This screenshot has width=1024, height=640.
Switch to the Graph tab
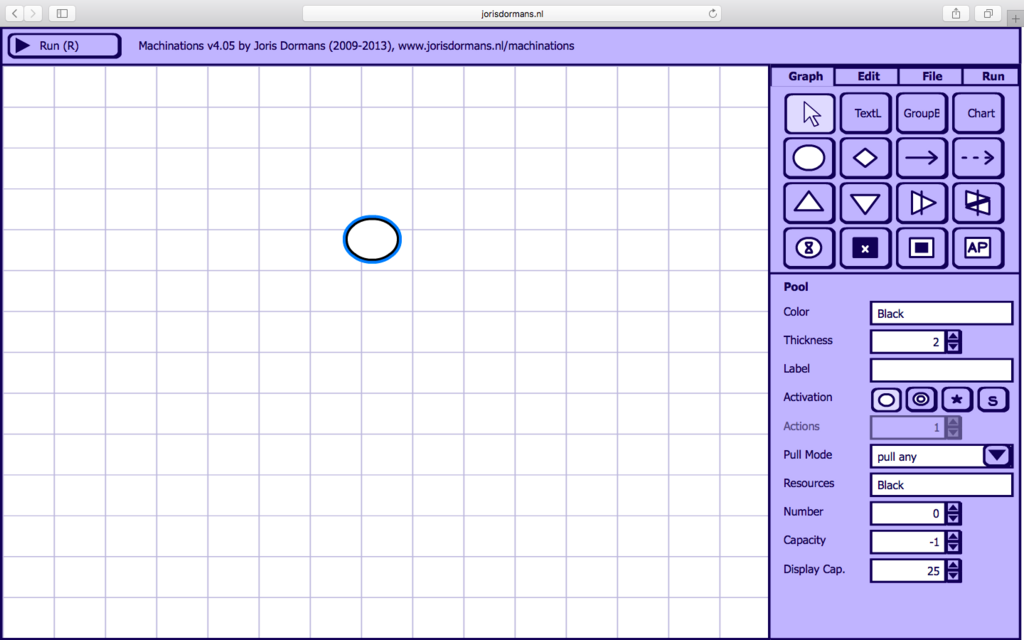[803, 76]
